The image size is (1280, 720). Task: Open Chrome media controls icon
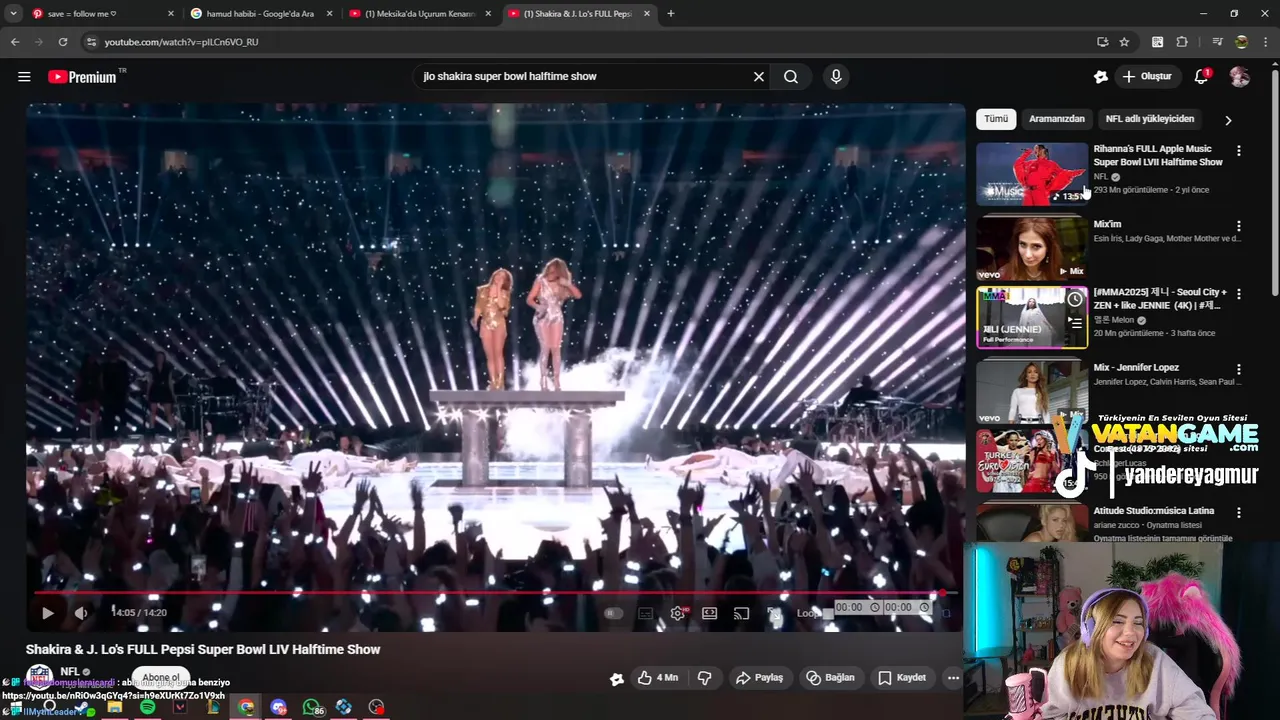(1217, 42)
